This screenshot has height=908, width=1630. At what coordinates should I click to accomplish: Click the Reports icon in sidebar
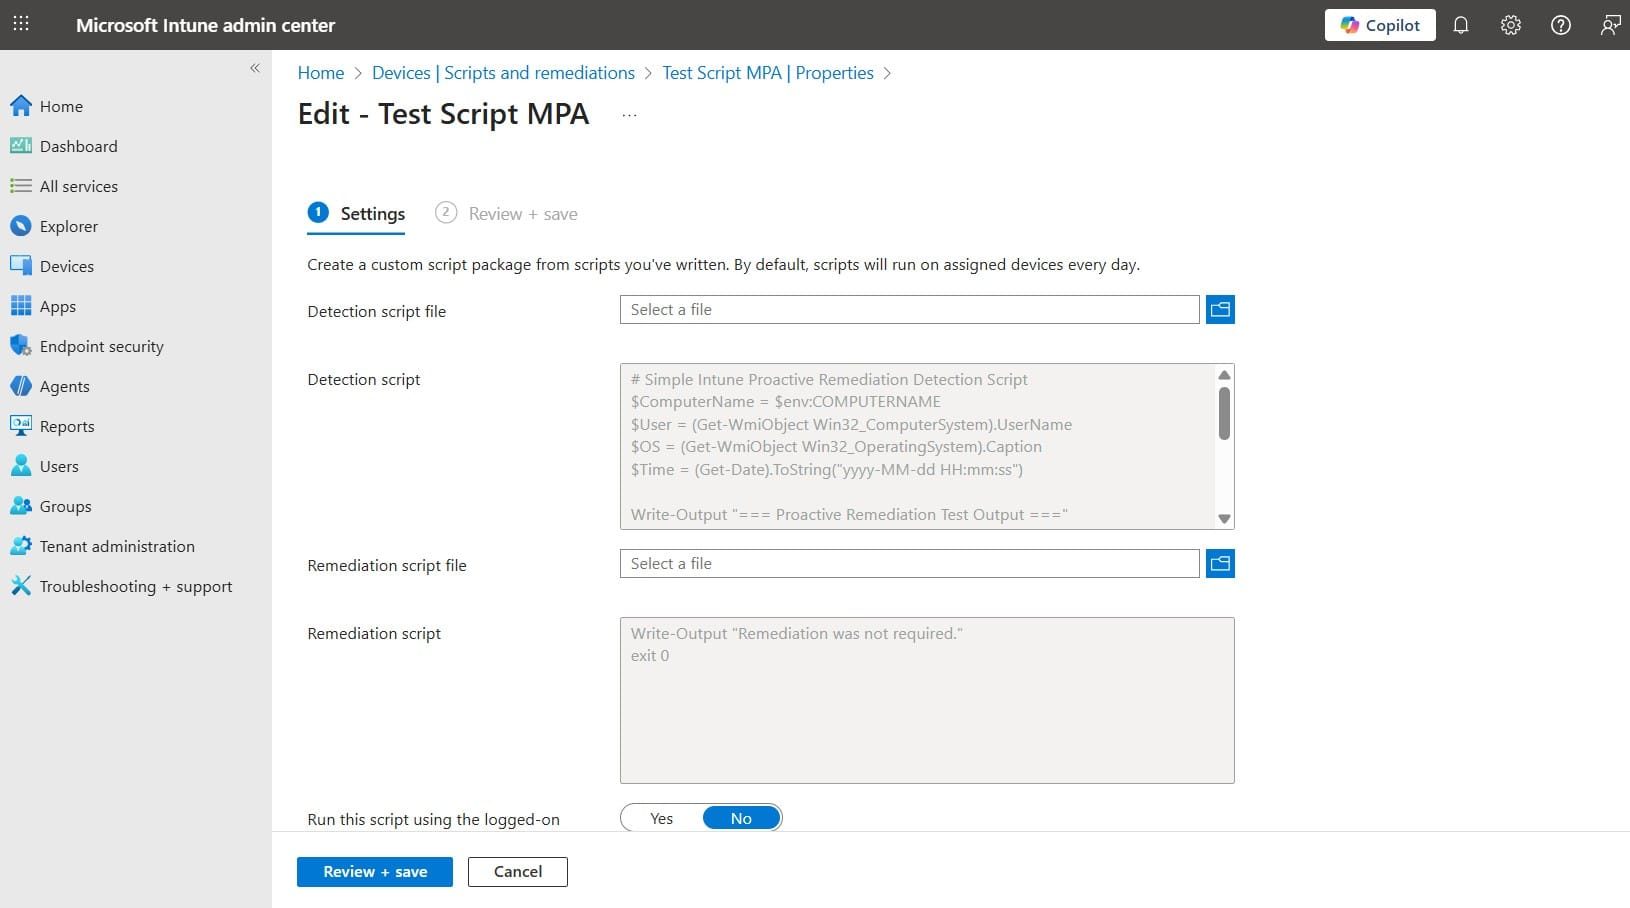click(21, 426)
